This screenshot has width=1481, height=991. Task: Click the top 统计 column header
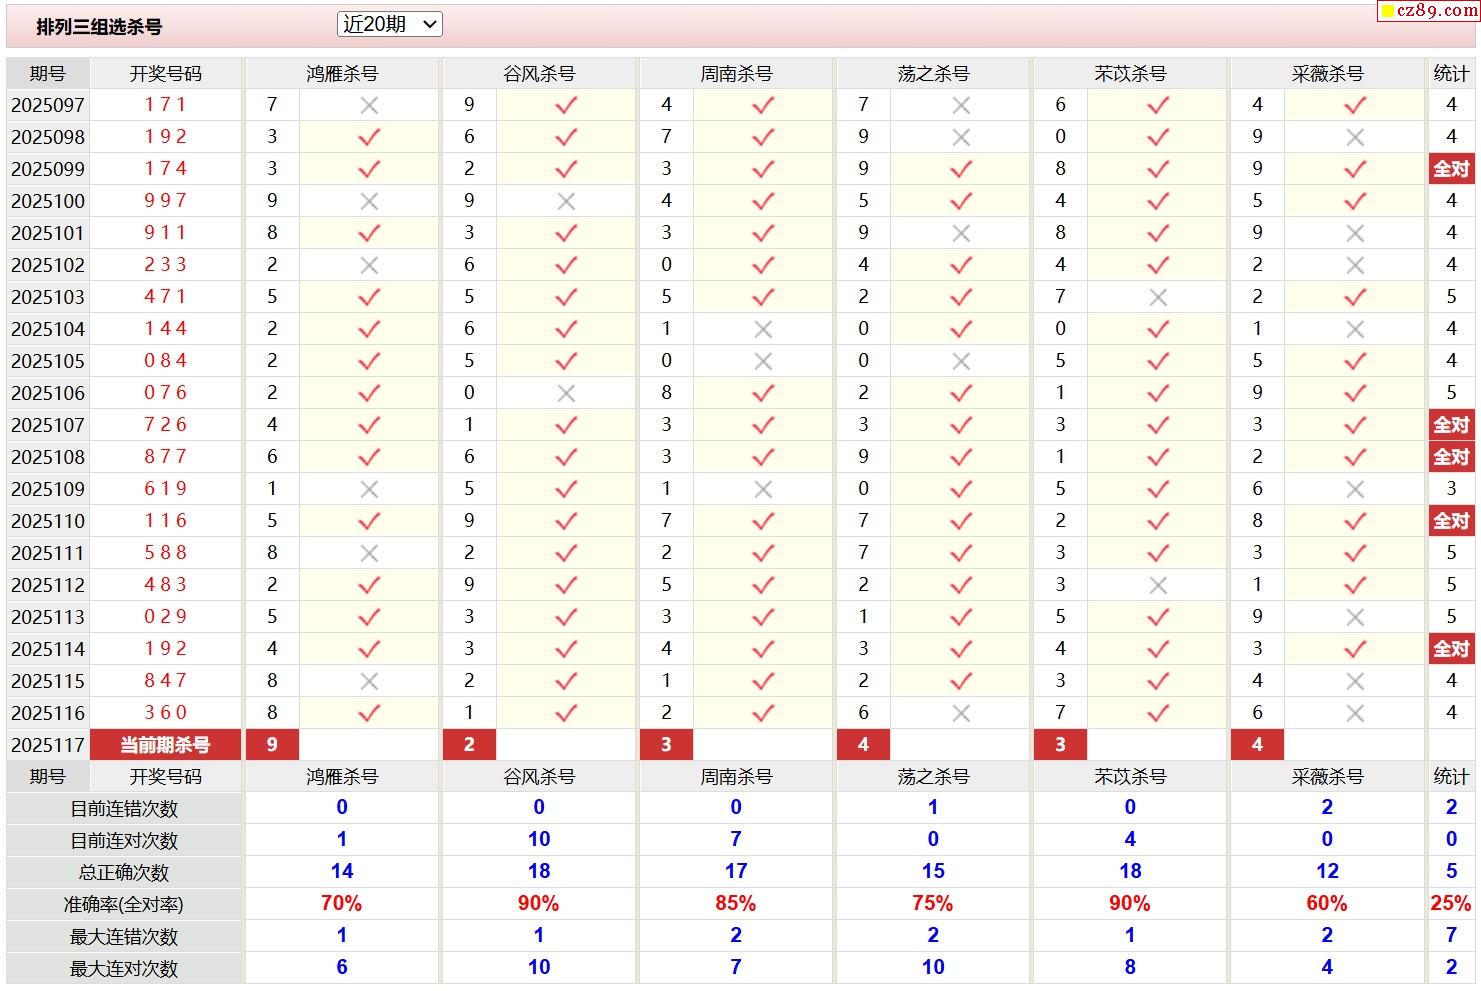(x=1451, y=73)
